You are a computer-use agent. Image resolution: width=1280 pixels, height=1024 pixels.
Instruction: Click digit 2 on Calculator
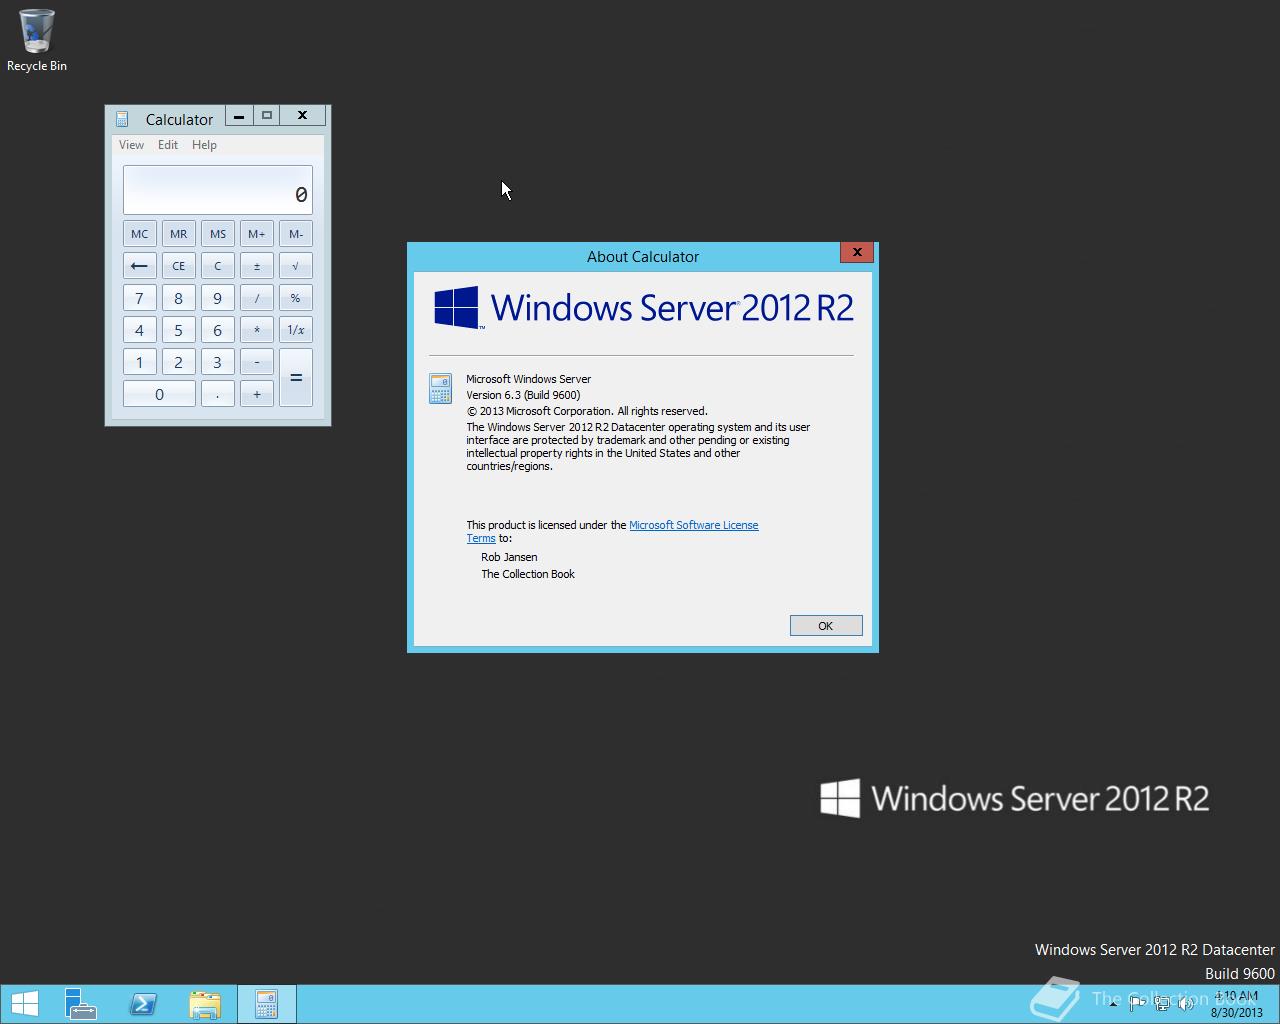tap(178, 362)
